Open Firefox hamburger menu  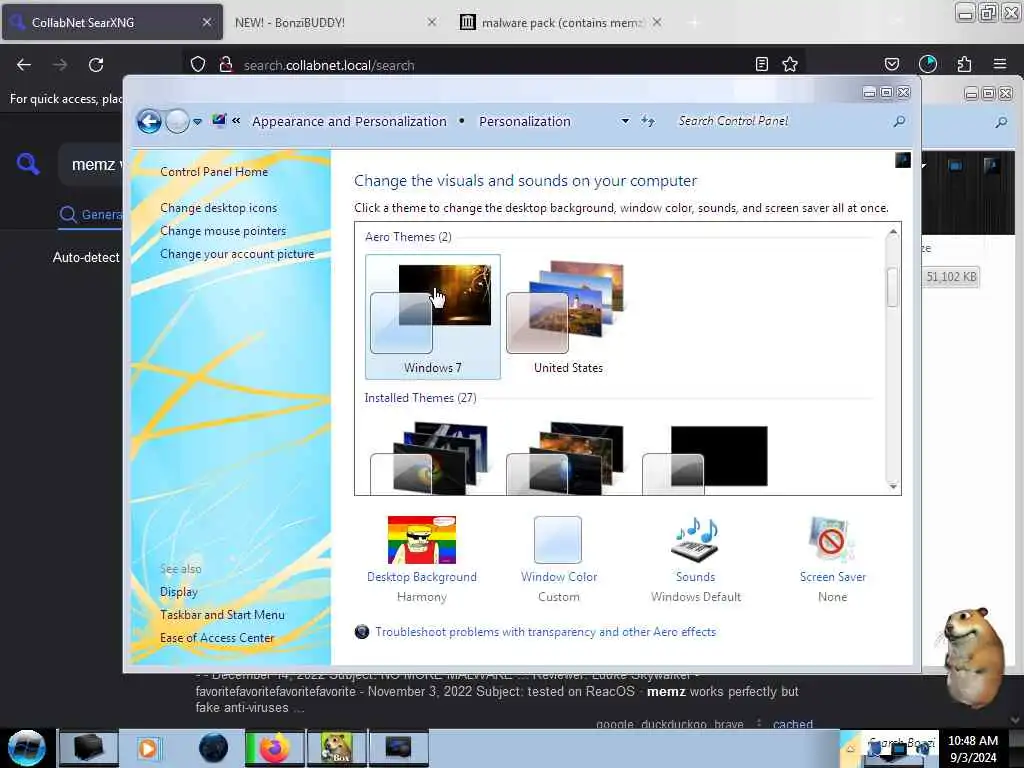1000,64
